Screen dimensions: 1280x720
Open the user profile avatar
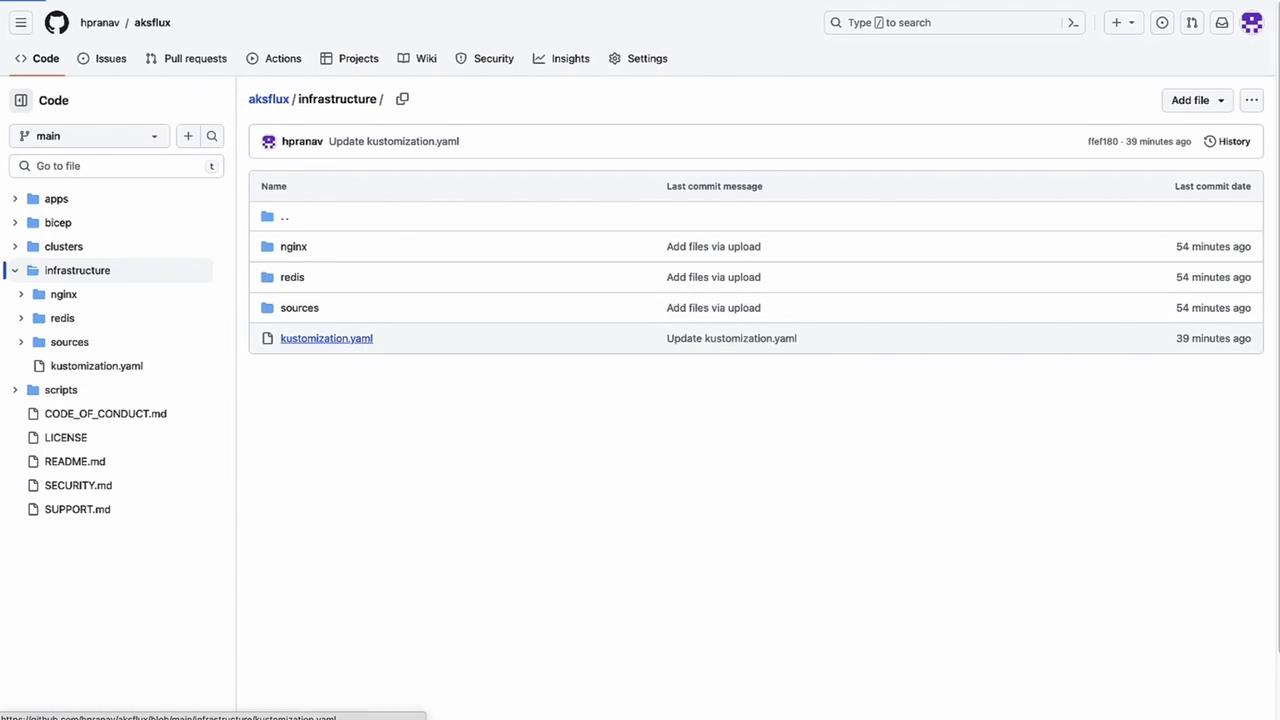click(1252, 22)
